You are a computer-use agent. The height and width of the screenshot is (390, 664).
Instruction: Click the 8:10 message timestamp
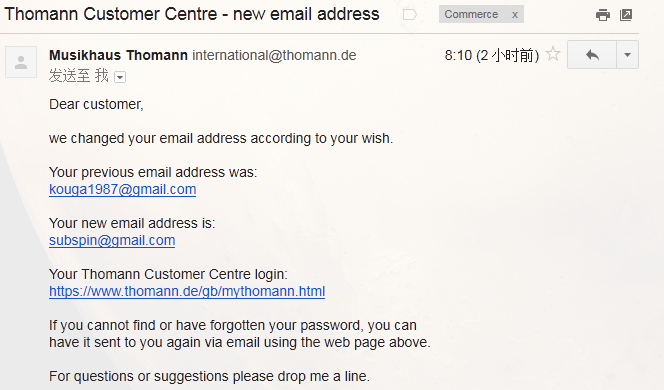click(x=492, y=55)
